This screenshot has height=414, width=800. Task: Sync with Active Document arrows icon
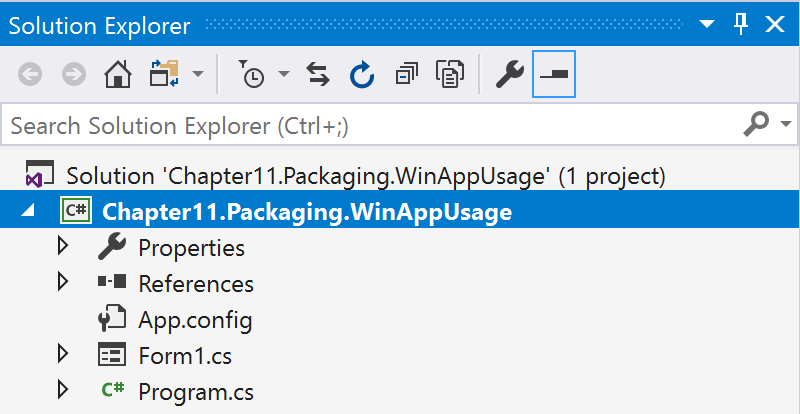(x=318, y=75)
